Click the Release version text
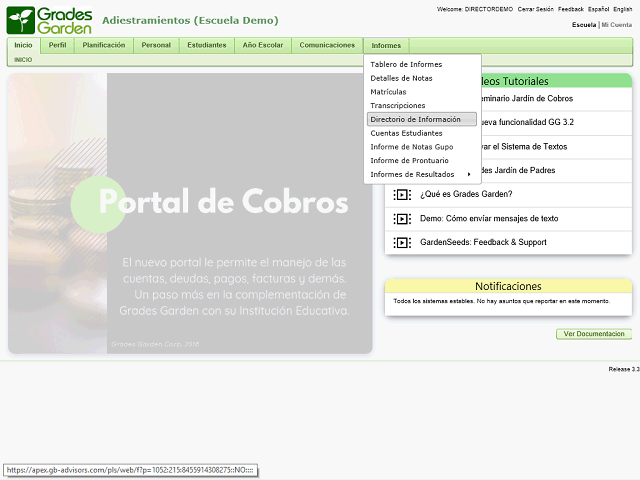640x480 pixels. 624,369
